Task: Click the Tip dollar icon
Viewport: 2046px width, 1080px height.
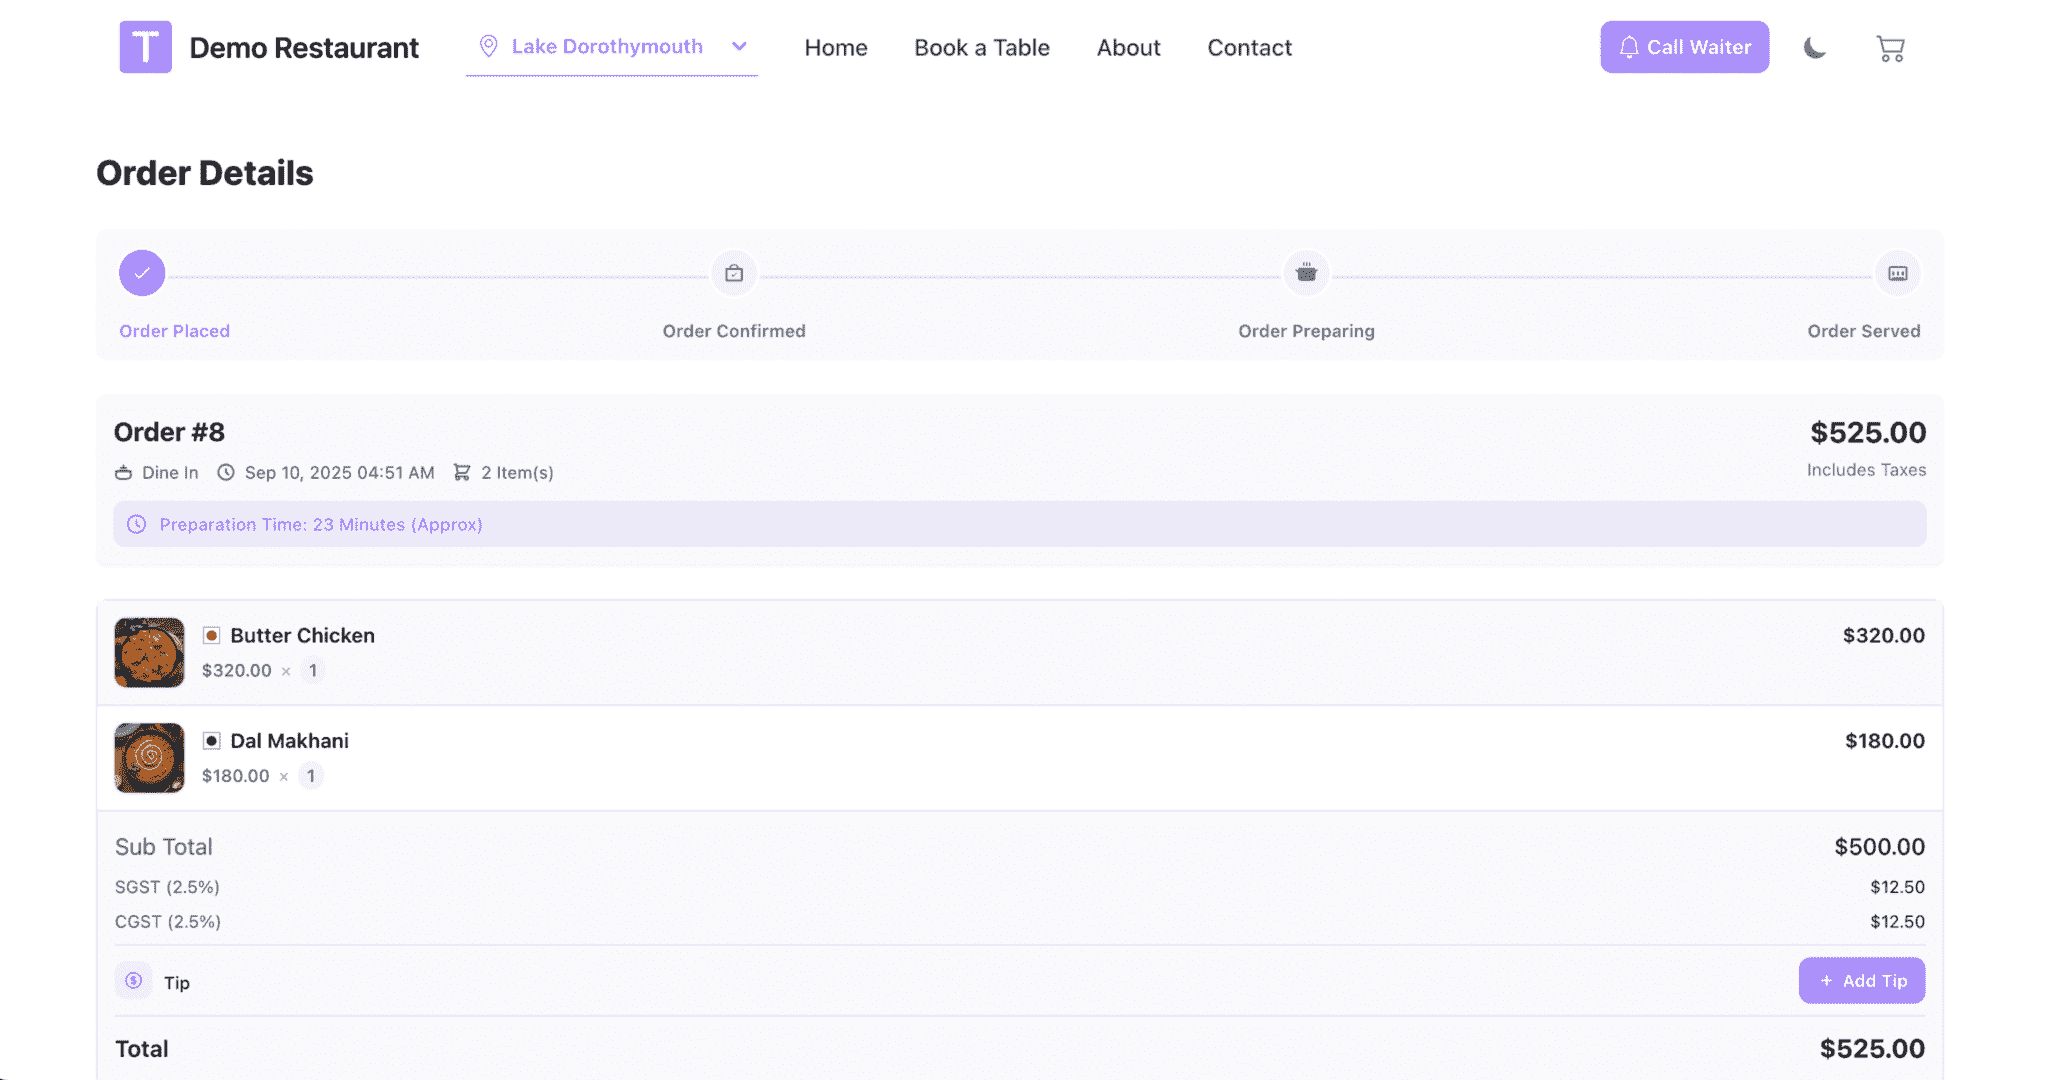Action: point(133,981)
